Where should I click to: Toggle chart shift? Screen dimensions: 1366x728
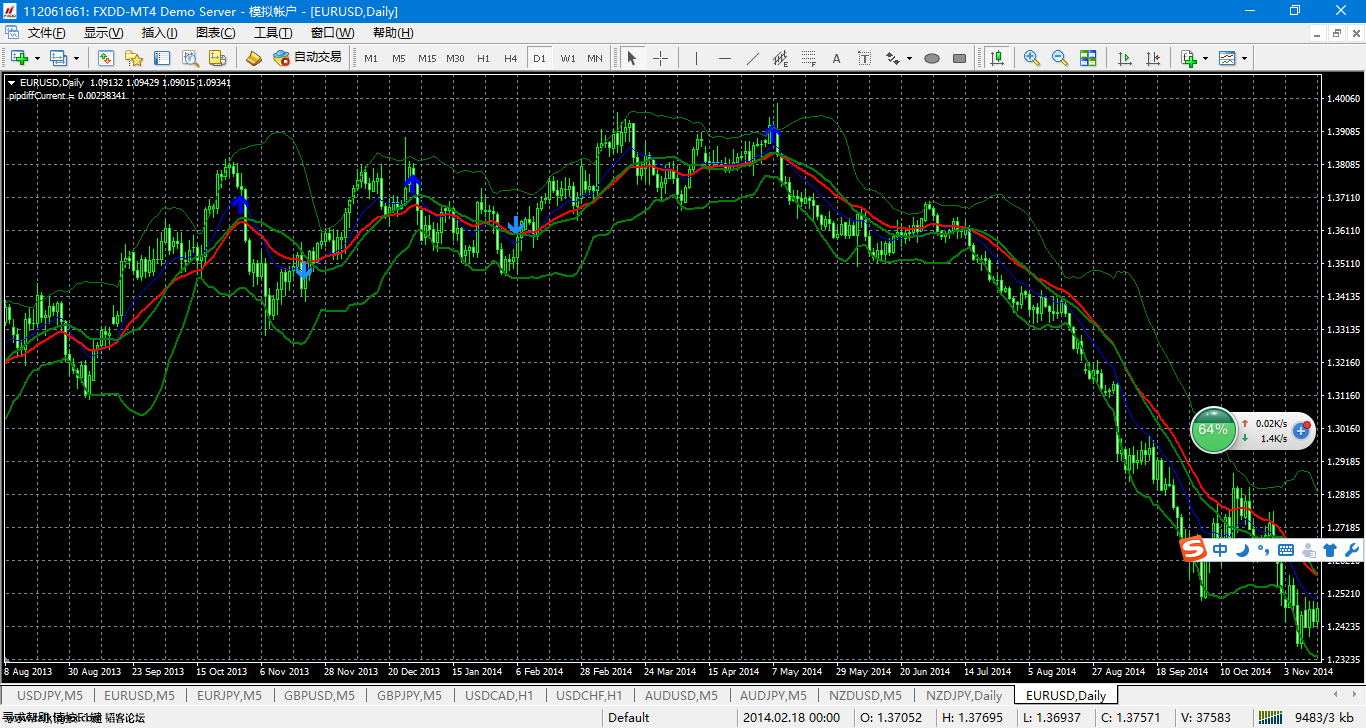[x=1153, y=58]
